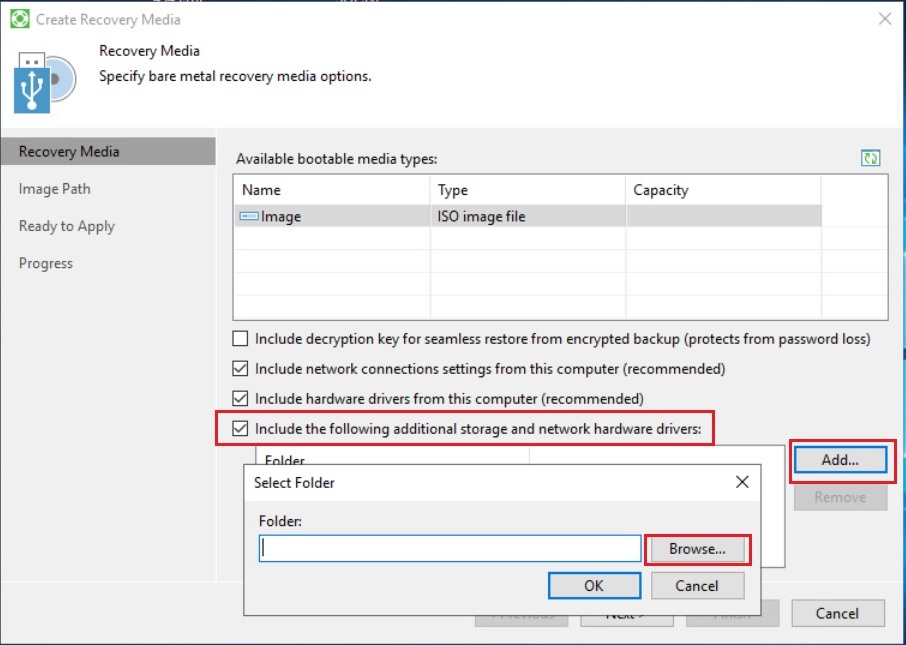Select the Image drive icon in list
Viewport: 906px width, 645px height.
249,216
